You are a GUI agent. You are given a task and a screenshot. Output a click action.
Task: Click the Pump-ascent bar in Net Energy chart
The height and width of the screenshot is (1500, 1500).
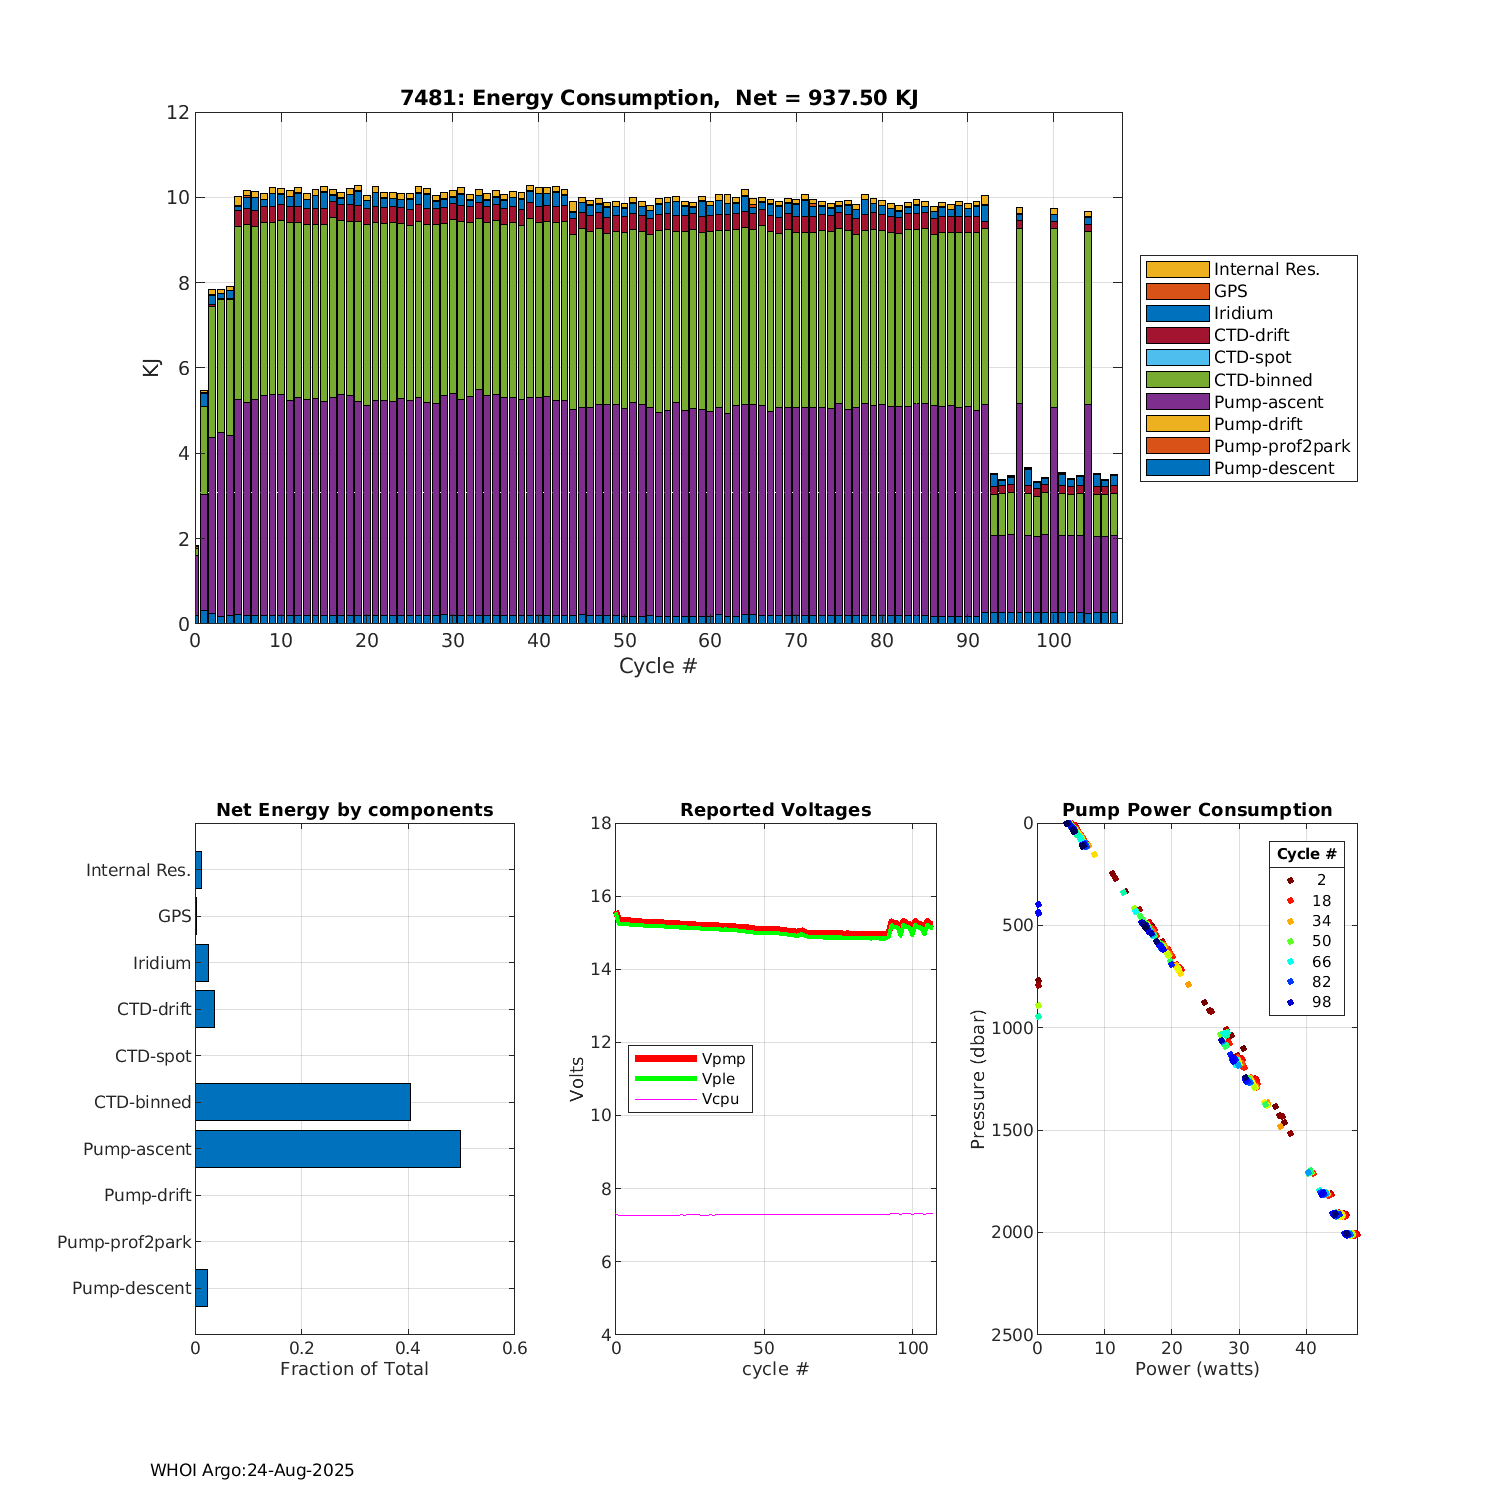pos(328,1149)
